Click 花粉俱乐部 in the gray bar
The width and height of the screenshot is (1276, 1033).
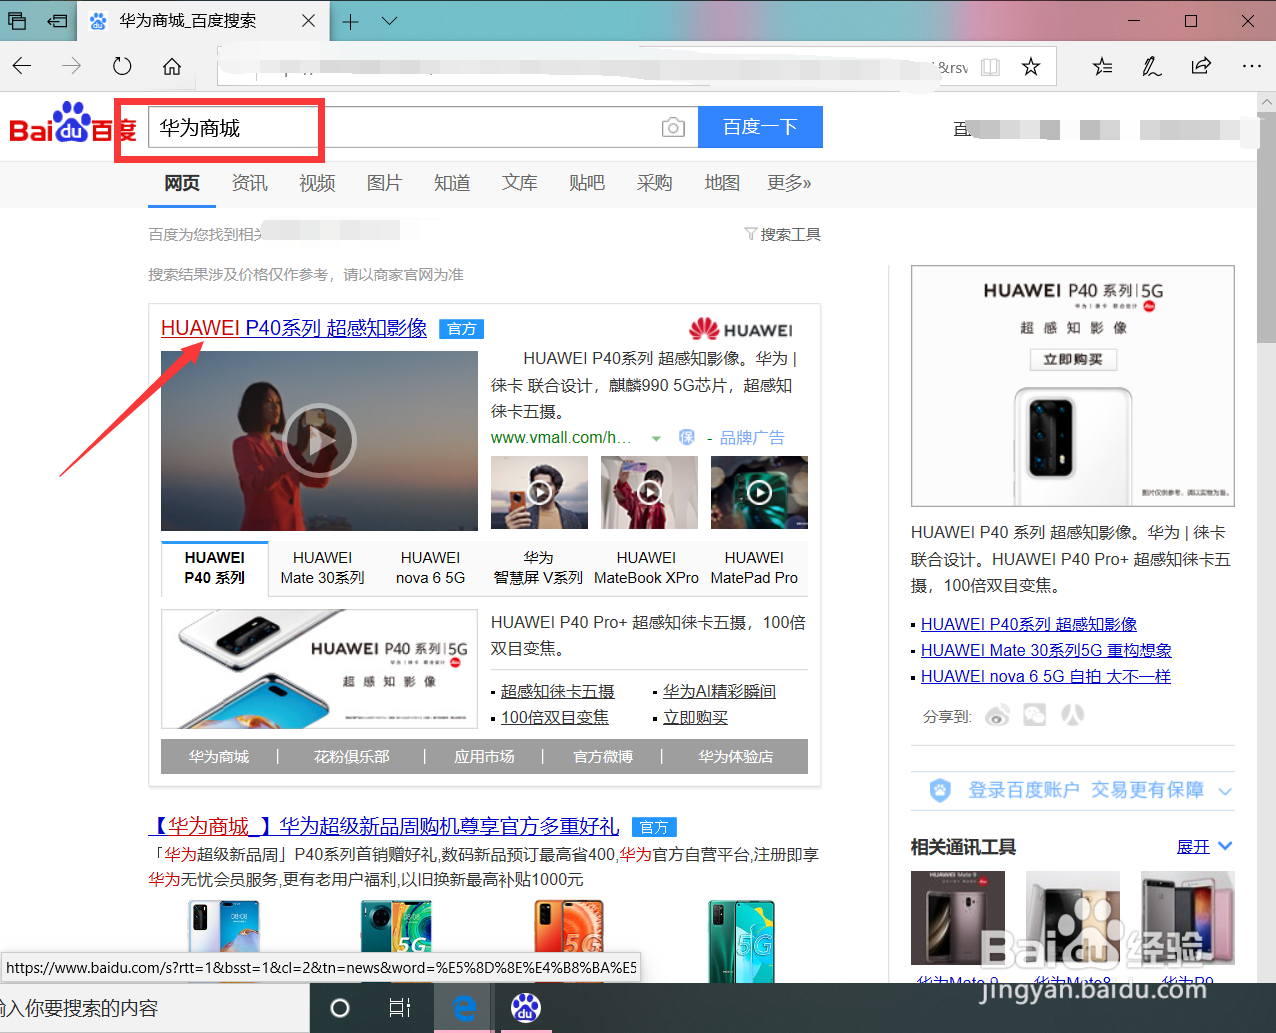(x=352, y=757)
